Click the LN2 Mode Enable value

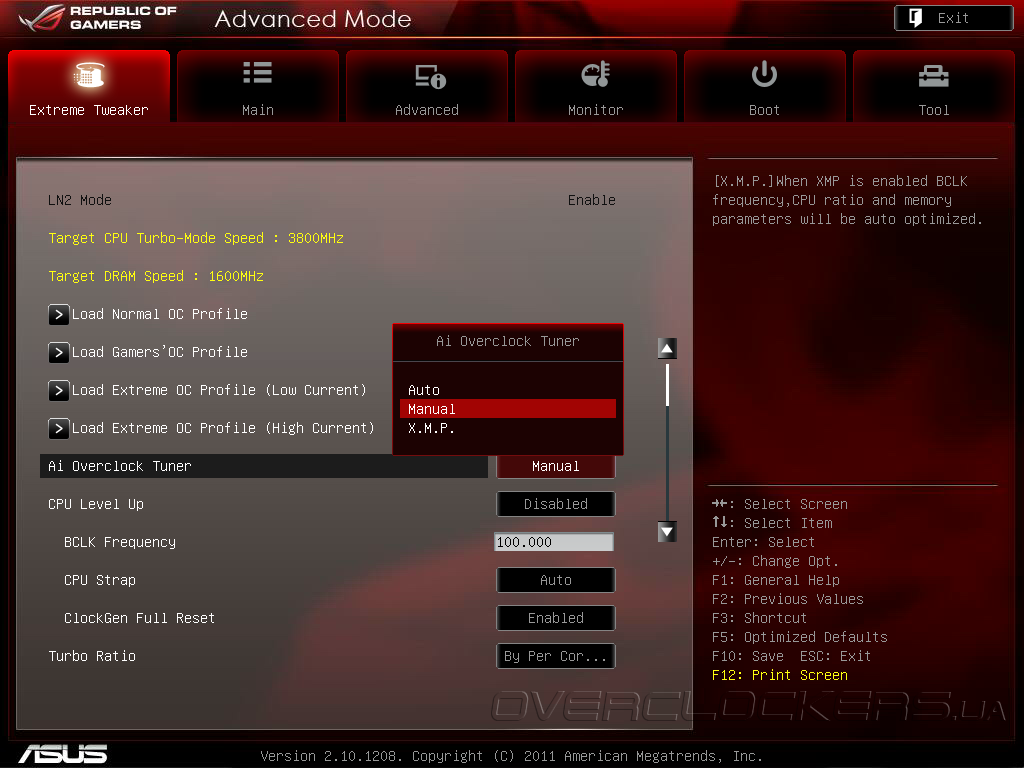pyautogui.click(x=592, y=200)
